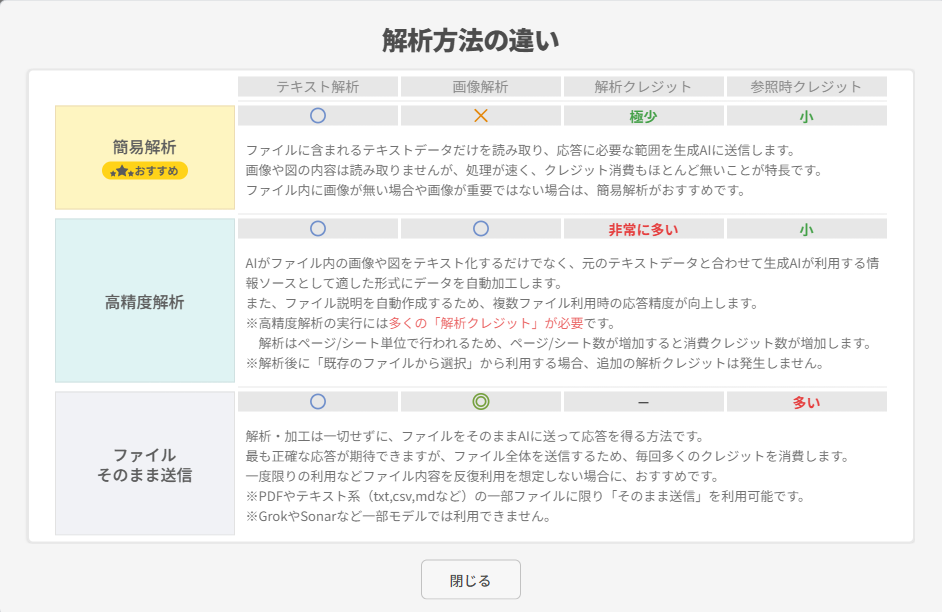The image size is (942, 612).
Task: Click the 高精度解析 row label
Action: (x=144, y=302)
